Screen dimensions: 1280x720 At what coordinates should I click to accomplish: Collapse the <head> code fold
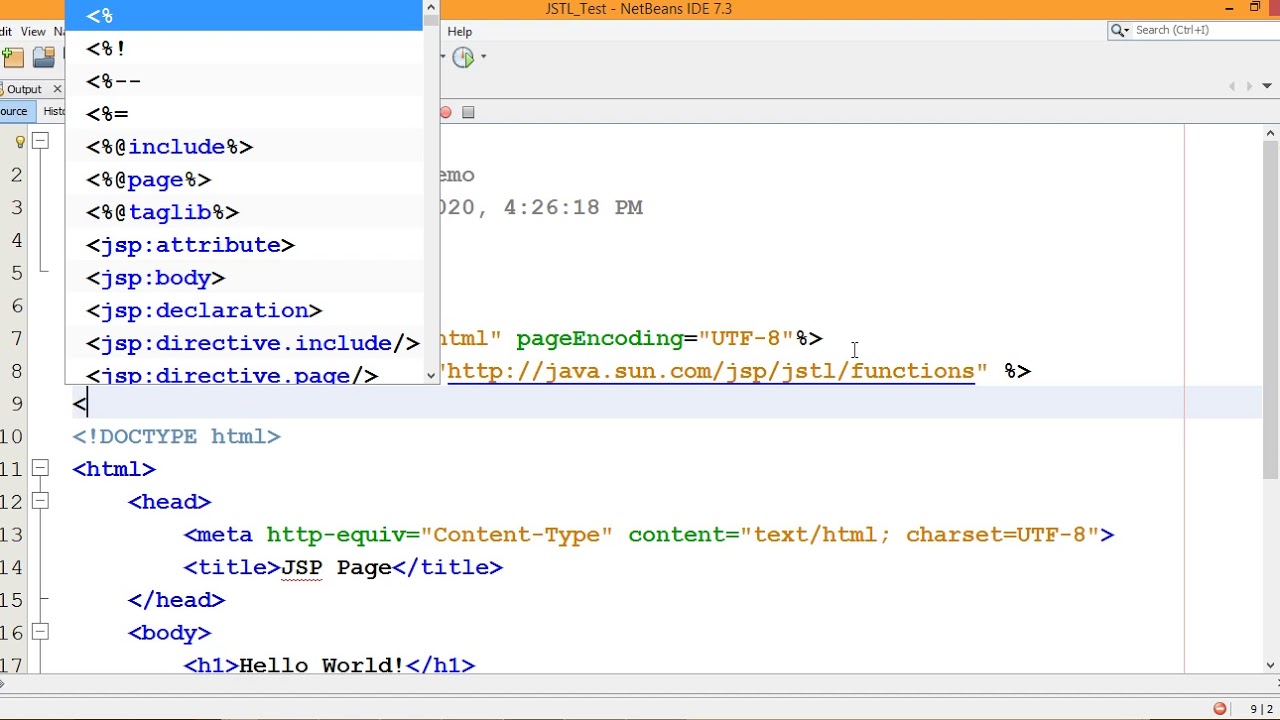pyautogui.click(x=40, y=502)
